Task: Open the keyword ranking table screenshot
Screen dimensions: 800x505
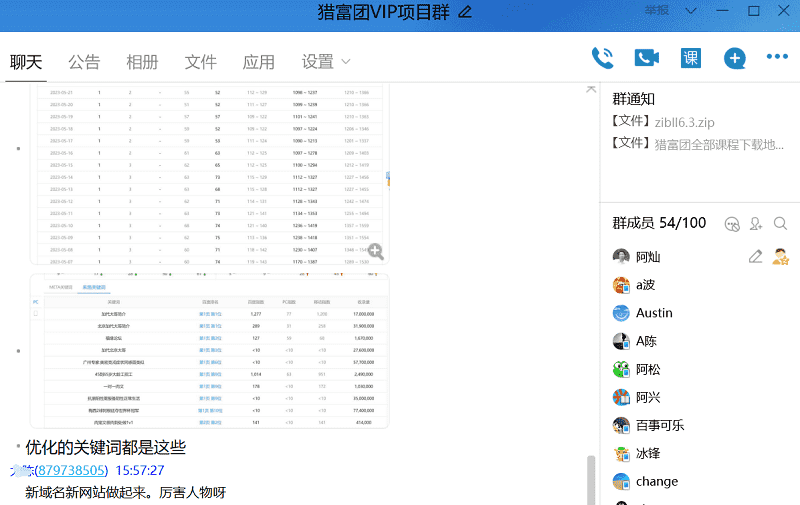Action: tap(210, 351)
